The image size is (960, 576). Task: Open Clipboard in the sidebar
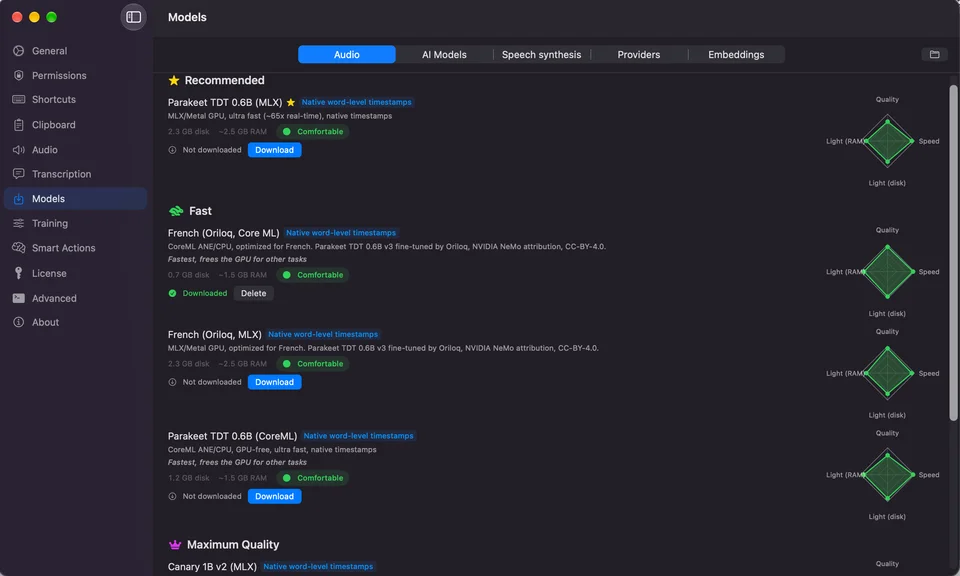click(x=75, y=125)
